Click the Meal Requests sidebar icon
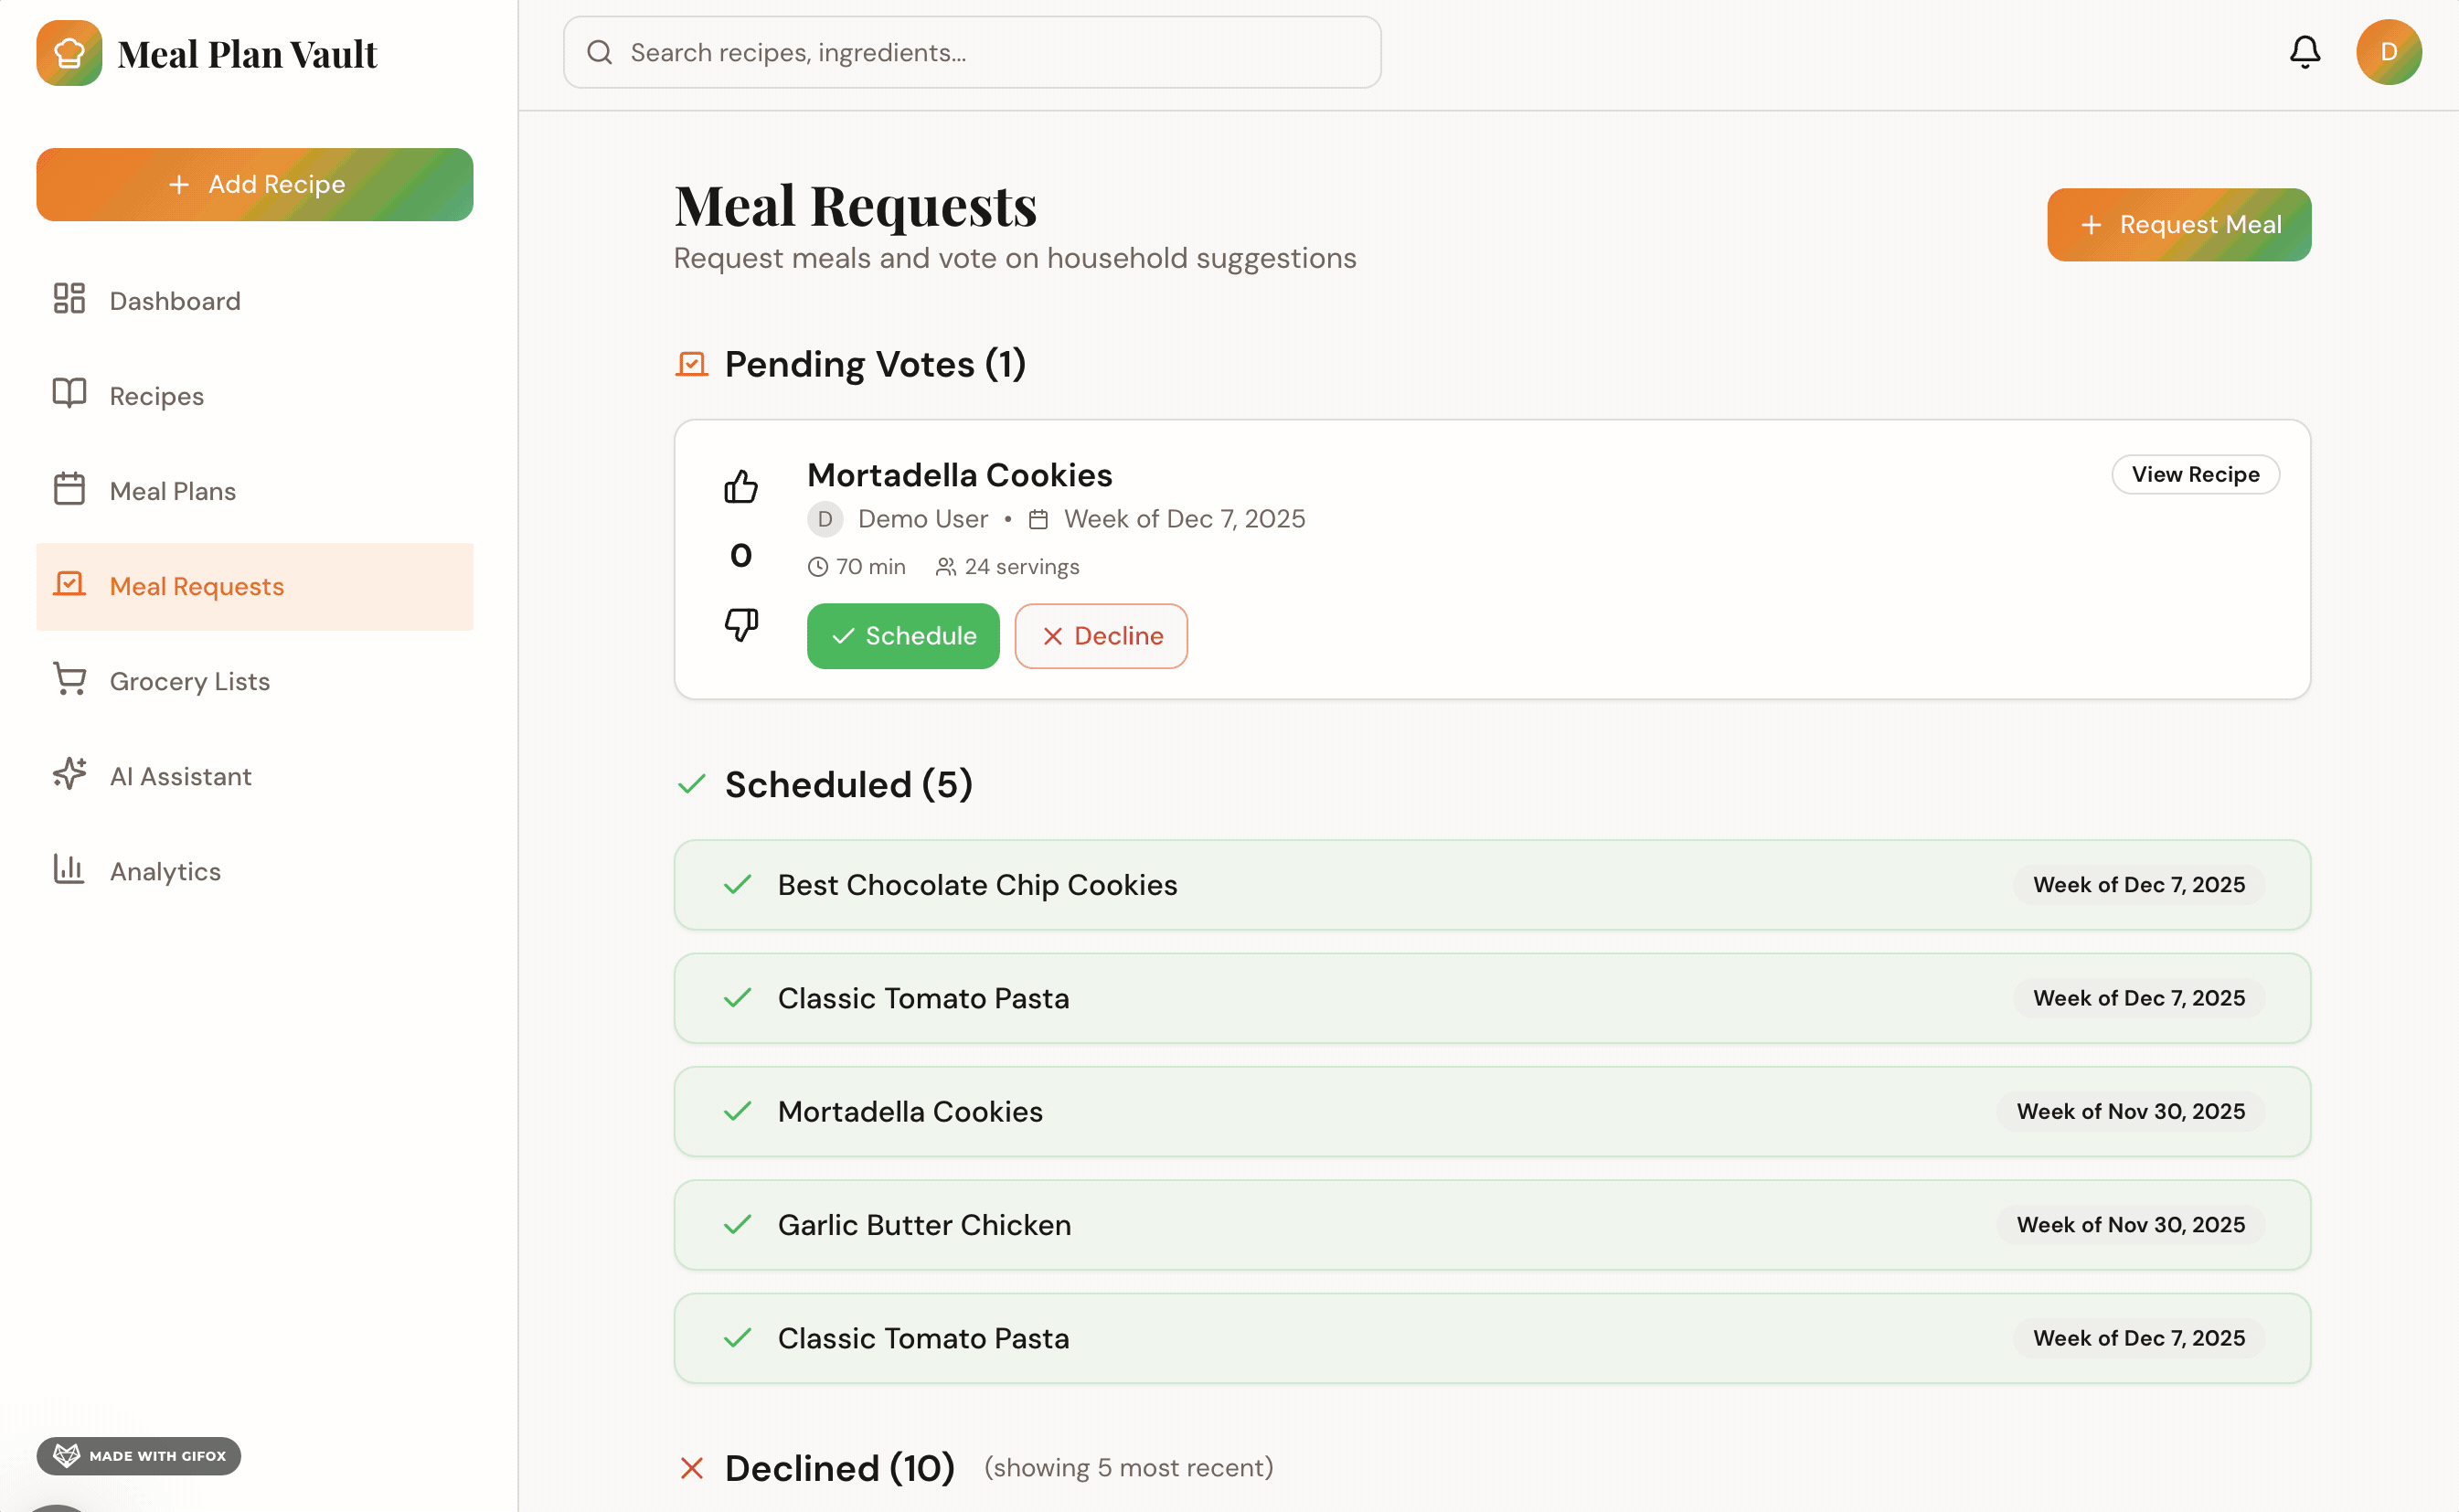The height and width of the screenshot is (1512, 2459). [x=69, y=584]
